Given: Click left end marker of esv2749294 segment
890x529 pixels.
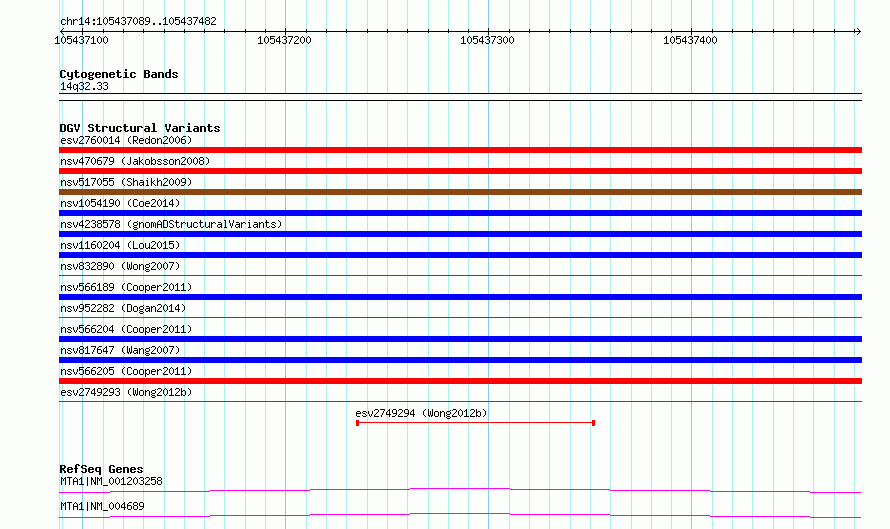Looking at the screenshot, I should 357,423.
